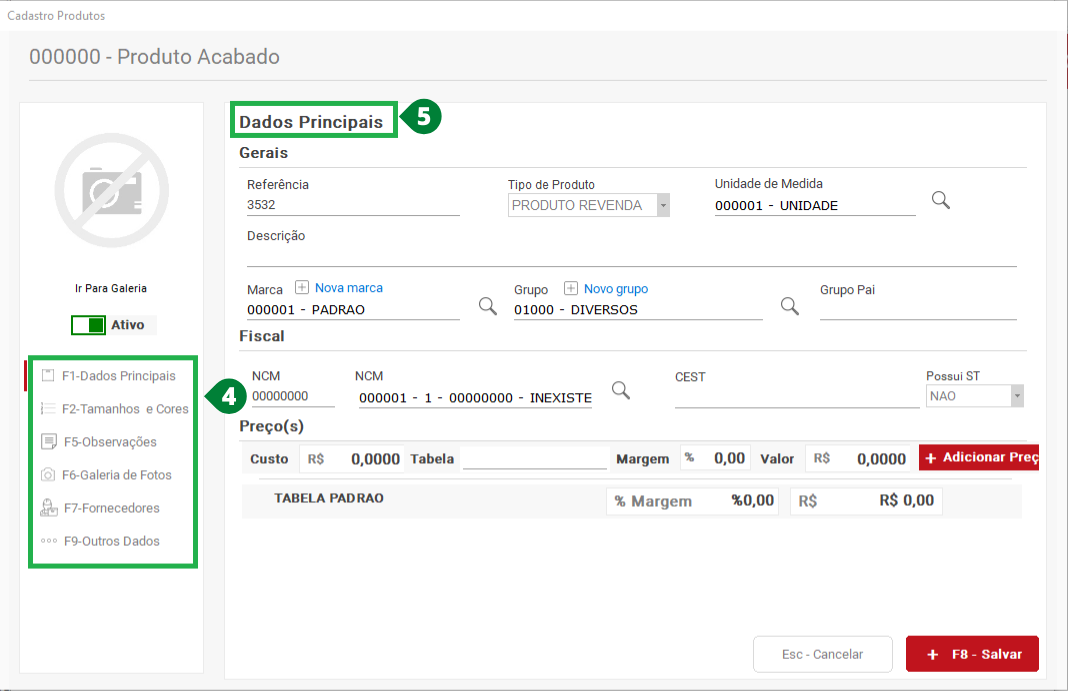Click the Adicionar Preço button
This screenshot has height=691, width=1068.
coord(979,457)
